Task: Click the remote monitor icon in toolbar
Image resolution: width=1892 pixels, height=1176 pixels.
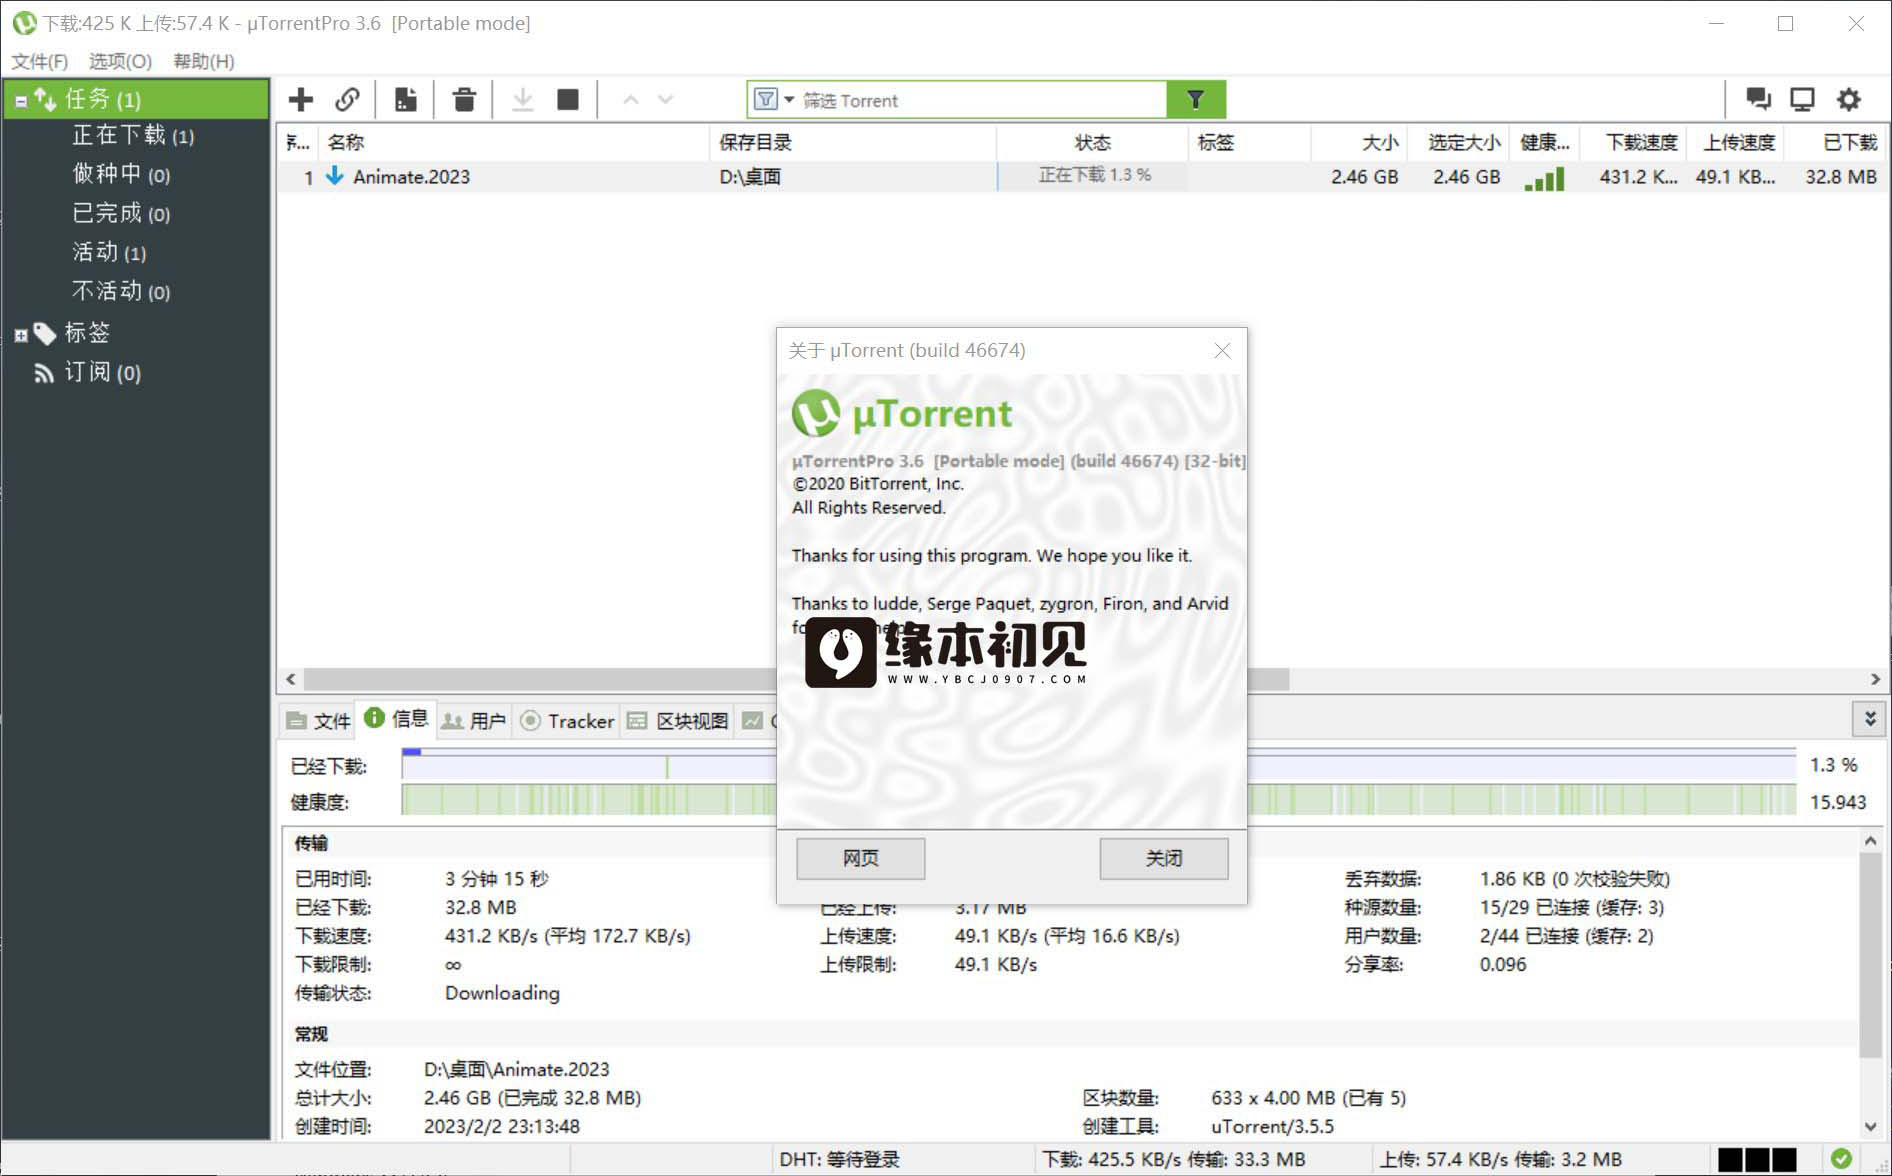Action: point(1802,99)
